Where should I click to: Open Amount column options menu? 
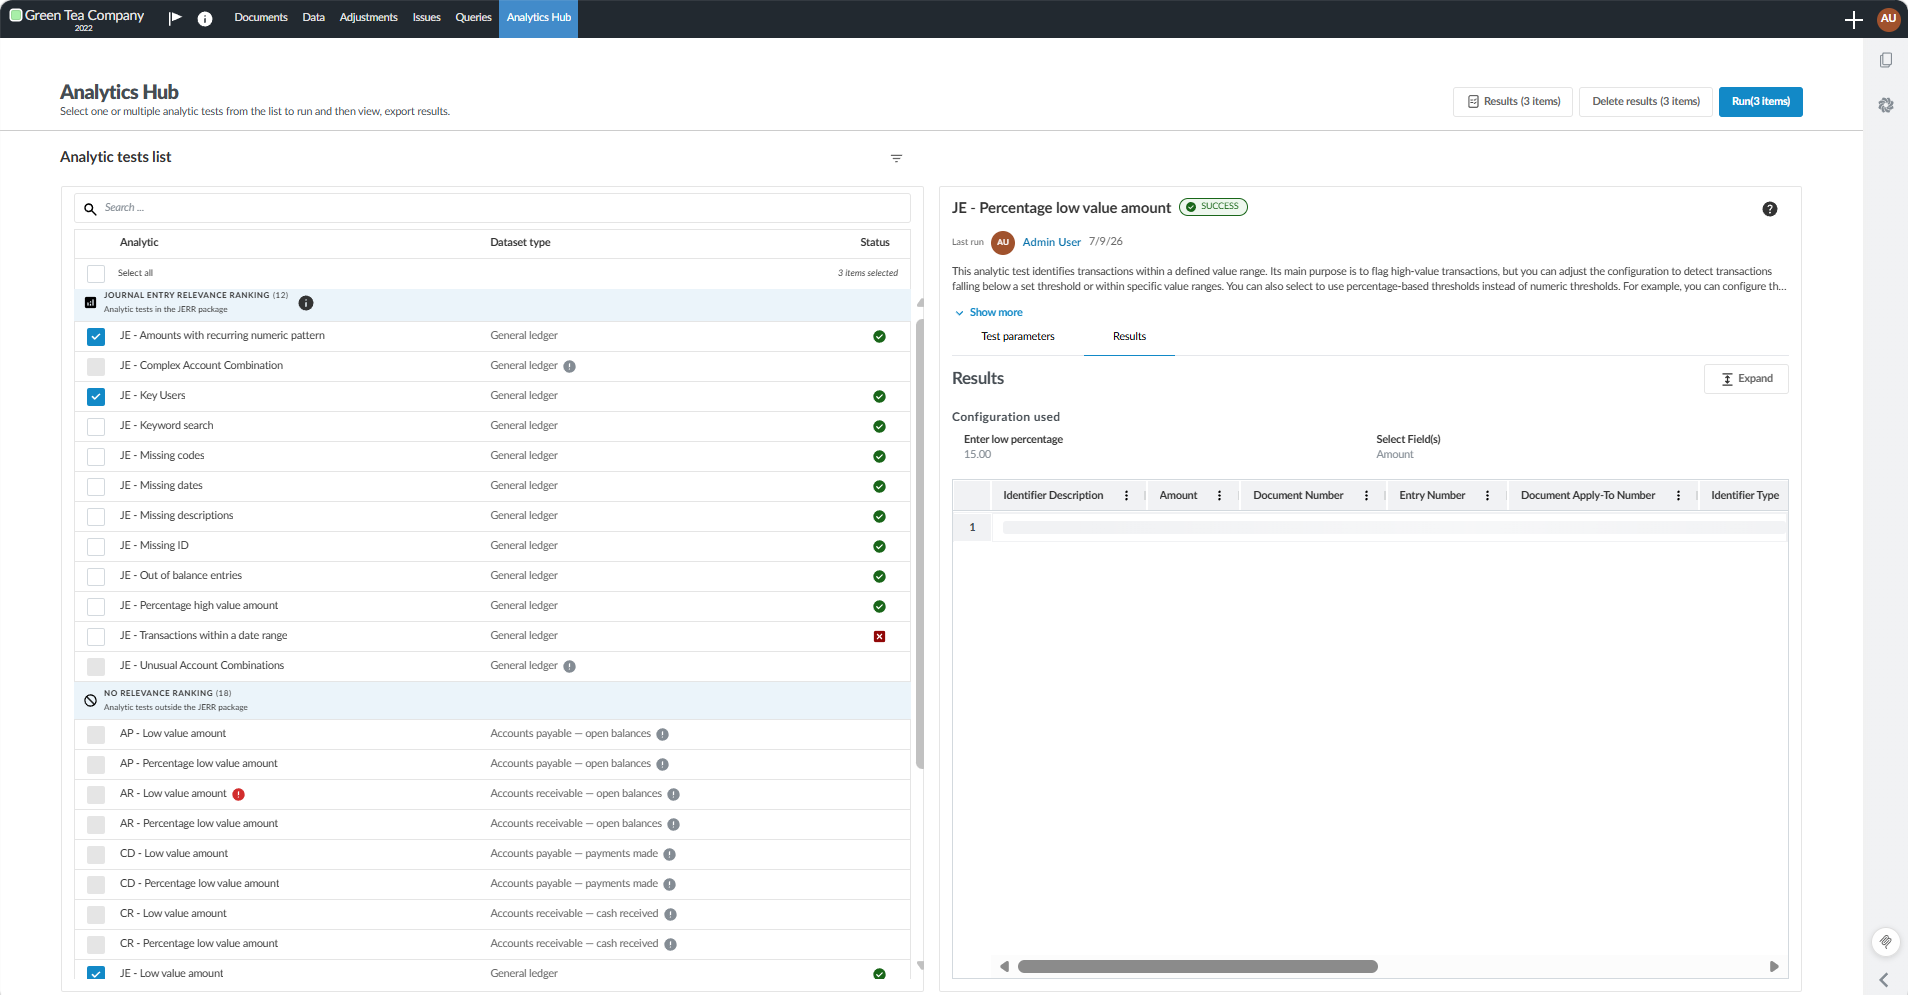point(1219,495)
